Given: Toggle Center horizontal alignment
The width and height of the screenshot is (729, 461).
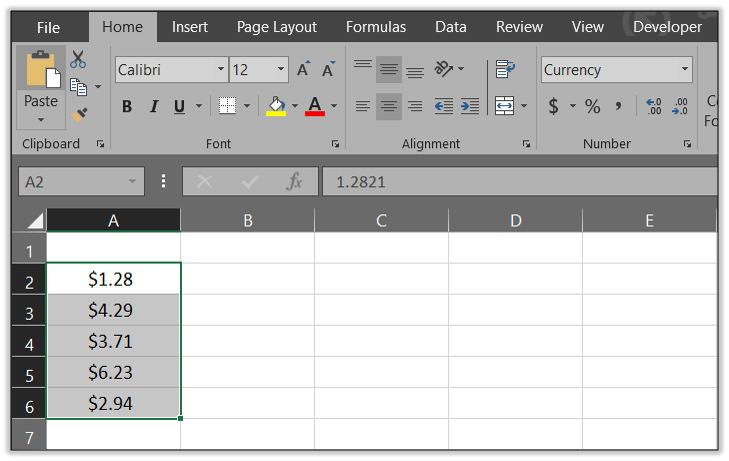Looking at the screenshot, I should pyautogui.click(x=389, y=106).
